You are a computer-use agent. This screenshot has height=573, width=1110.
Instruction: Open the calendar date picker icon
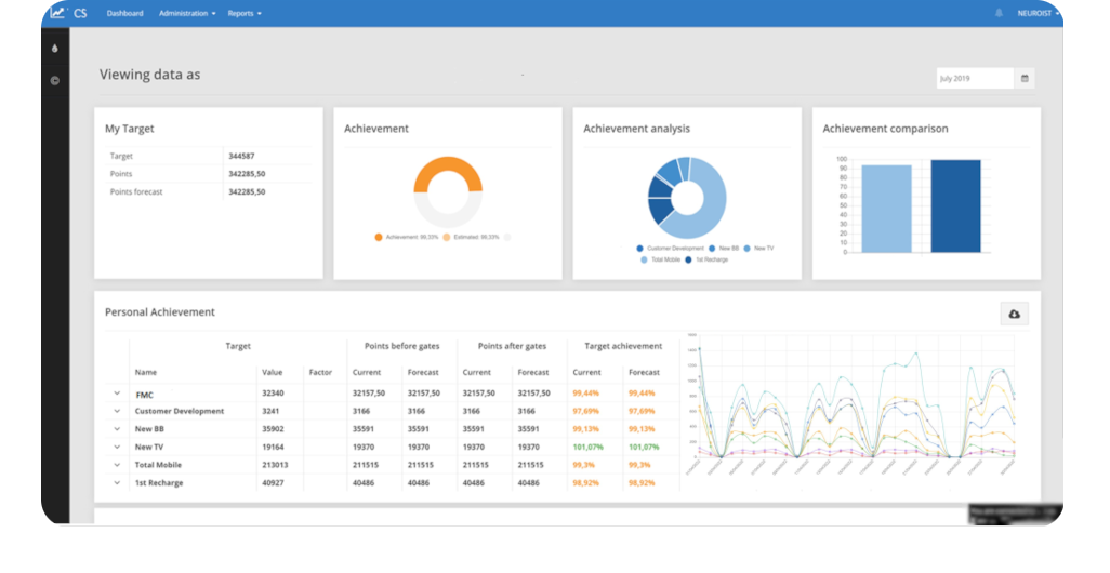(x=1024, y=78)
